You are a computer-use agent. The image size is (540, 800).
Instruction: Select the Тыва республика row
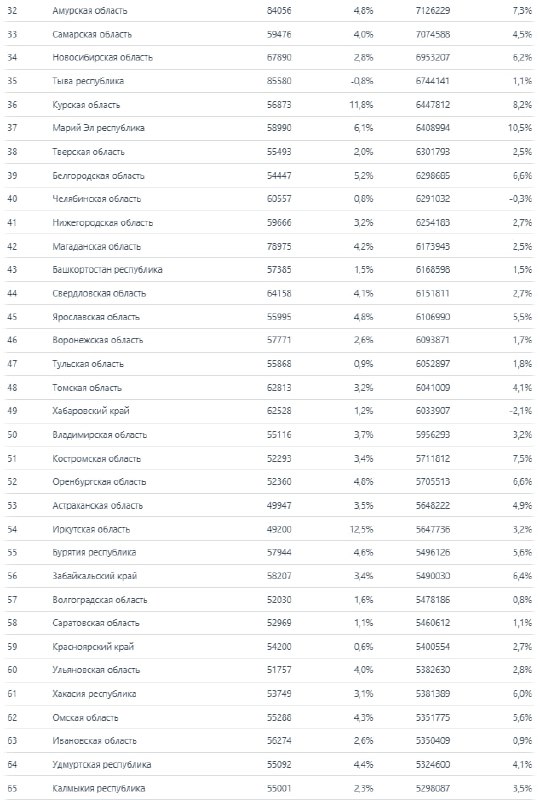click(x=270, y=81)
